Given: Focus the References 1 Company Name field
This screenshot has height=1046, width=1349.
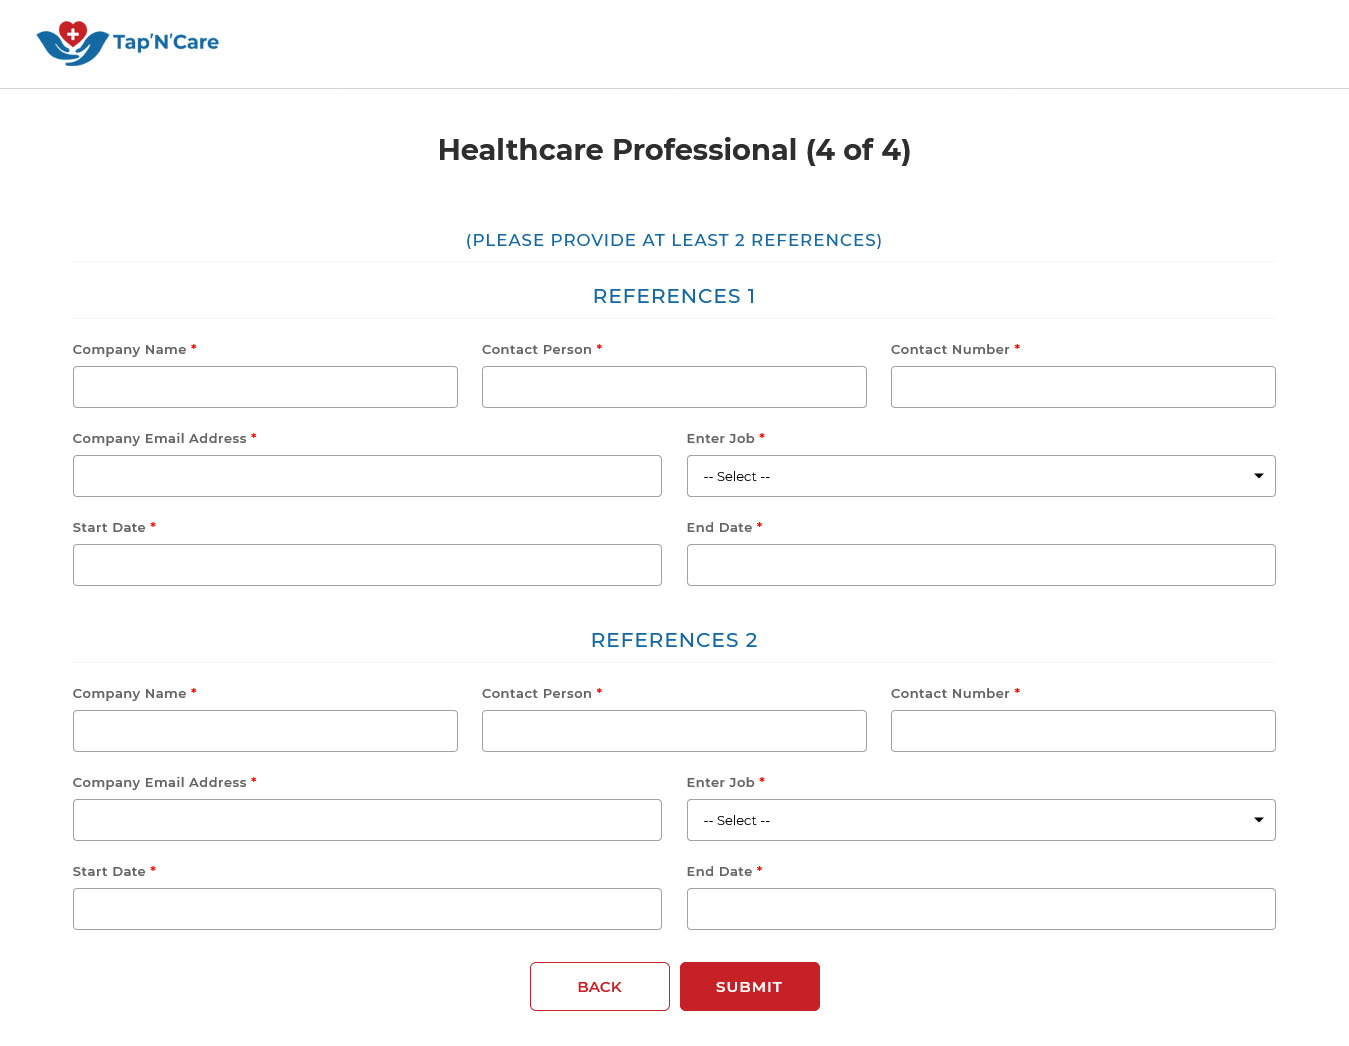Looking at the screenshot, I should [x=265, y=387].
